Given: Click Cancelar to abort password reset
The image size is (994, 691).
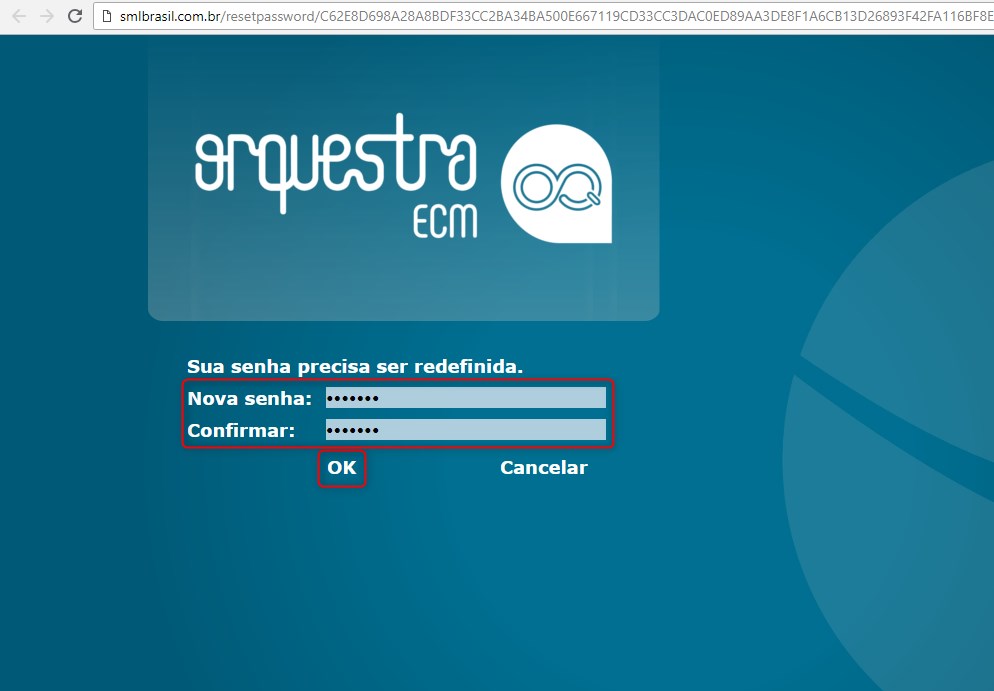Looking at the screenshot, I should coord(543,468).
